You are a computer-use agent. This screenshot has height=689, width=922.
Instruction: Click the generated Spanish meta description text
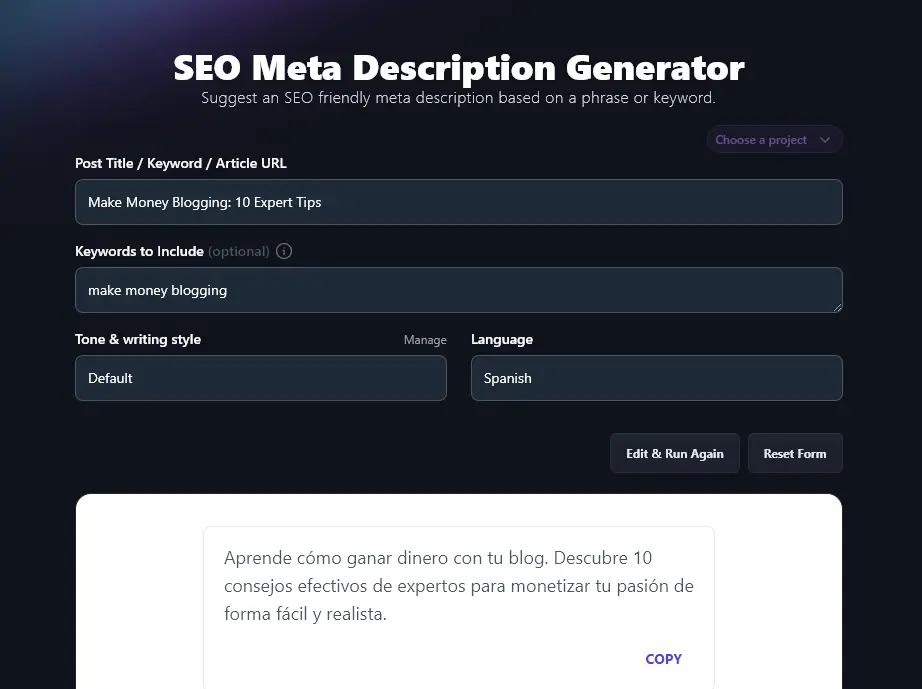click(458, 586)
